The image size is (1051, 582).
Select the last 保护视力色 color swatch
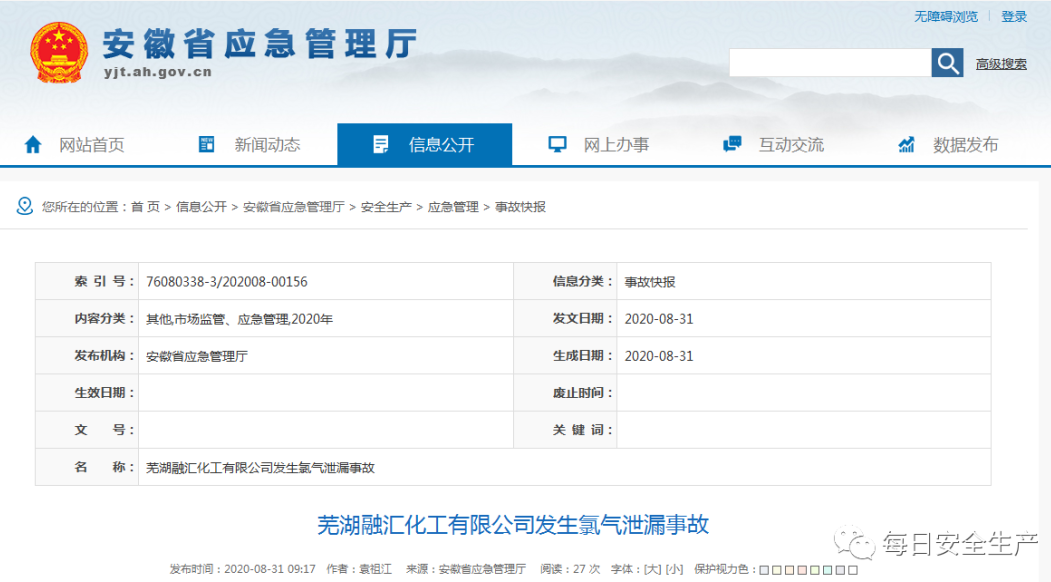(852, 570)
